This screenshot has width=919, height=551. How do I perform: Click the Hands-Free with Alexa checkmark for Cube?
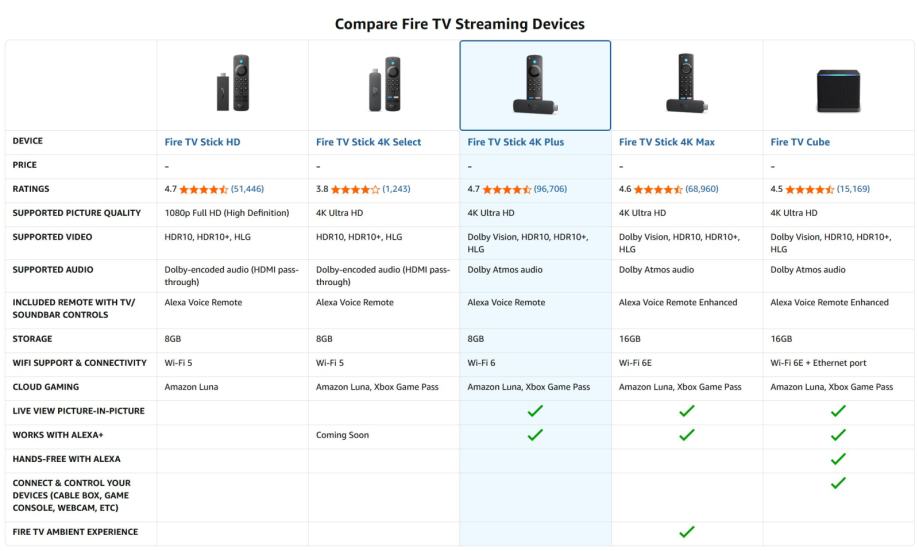point(838,459)
